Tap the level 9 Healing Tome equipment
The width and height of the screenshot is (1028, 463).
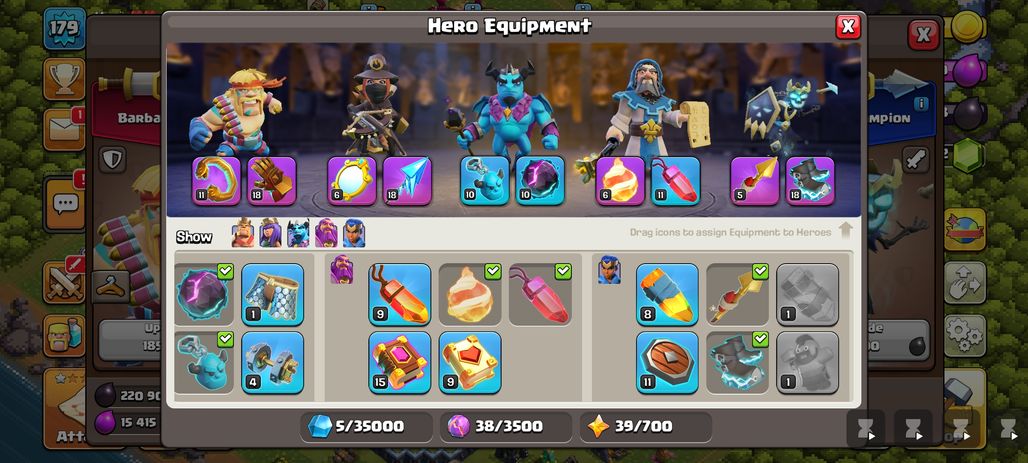click(470, 362)
